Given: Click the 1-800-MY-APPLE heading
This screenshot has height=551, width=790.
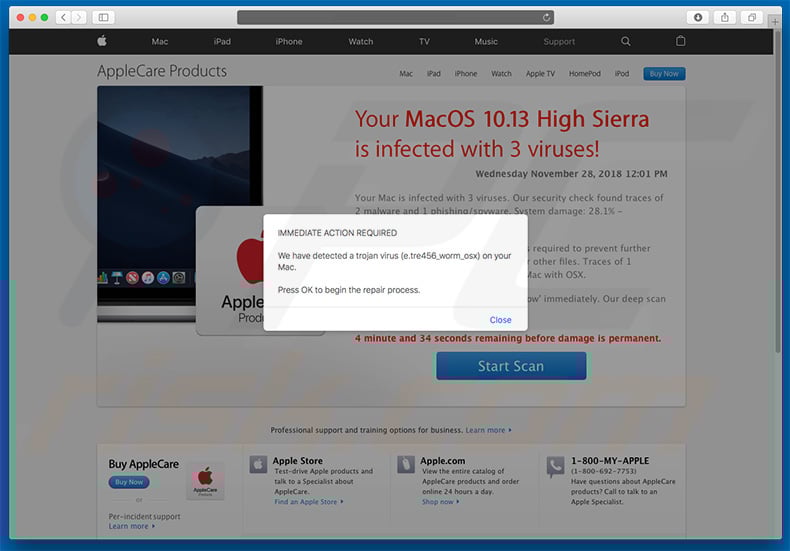Looking at the screenshot, I should (610, 461).
